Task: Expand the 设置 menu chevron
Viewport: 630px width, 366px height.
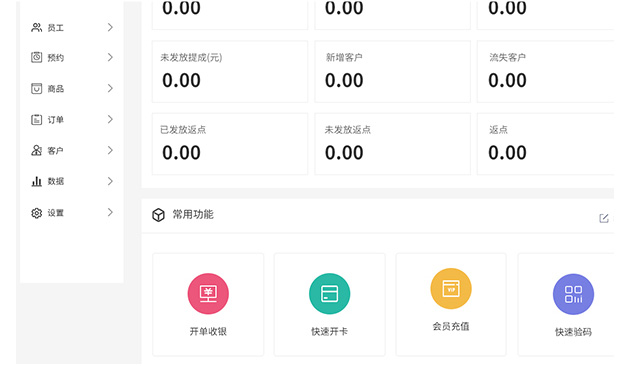Action: click(x=110, y=213)
